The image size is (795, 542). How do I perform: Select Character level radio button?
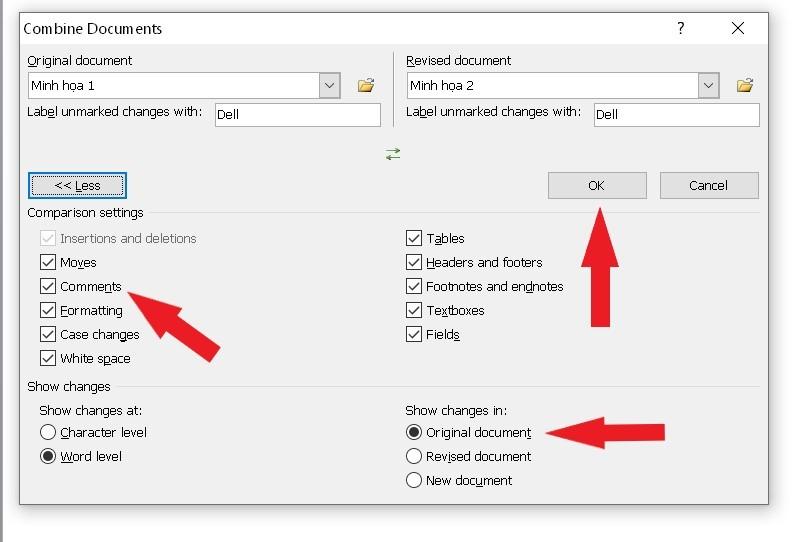[x=48, y=433]
